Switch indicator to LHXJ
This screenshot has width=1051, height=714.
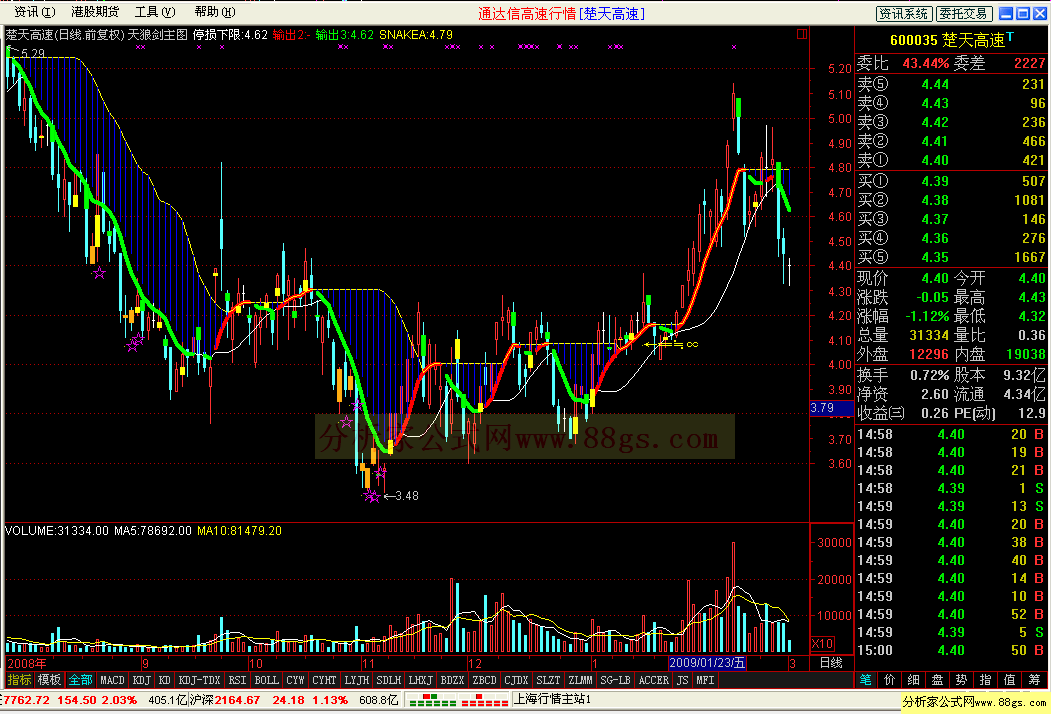(420, 680)
